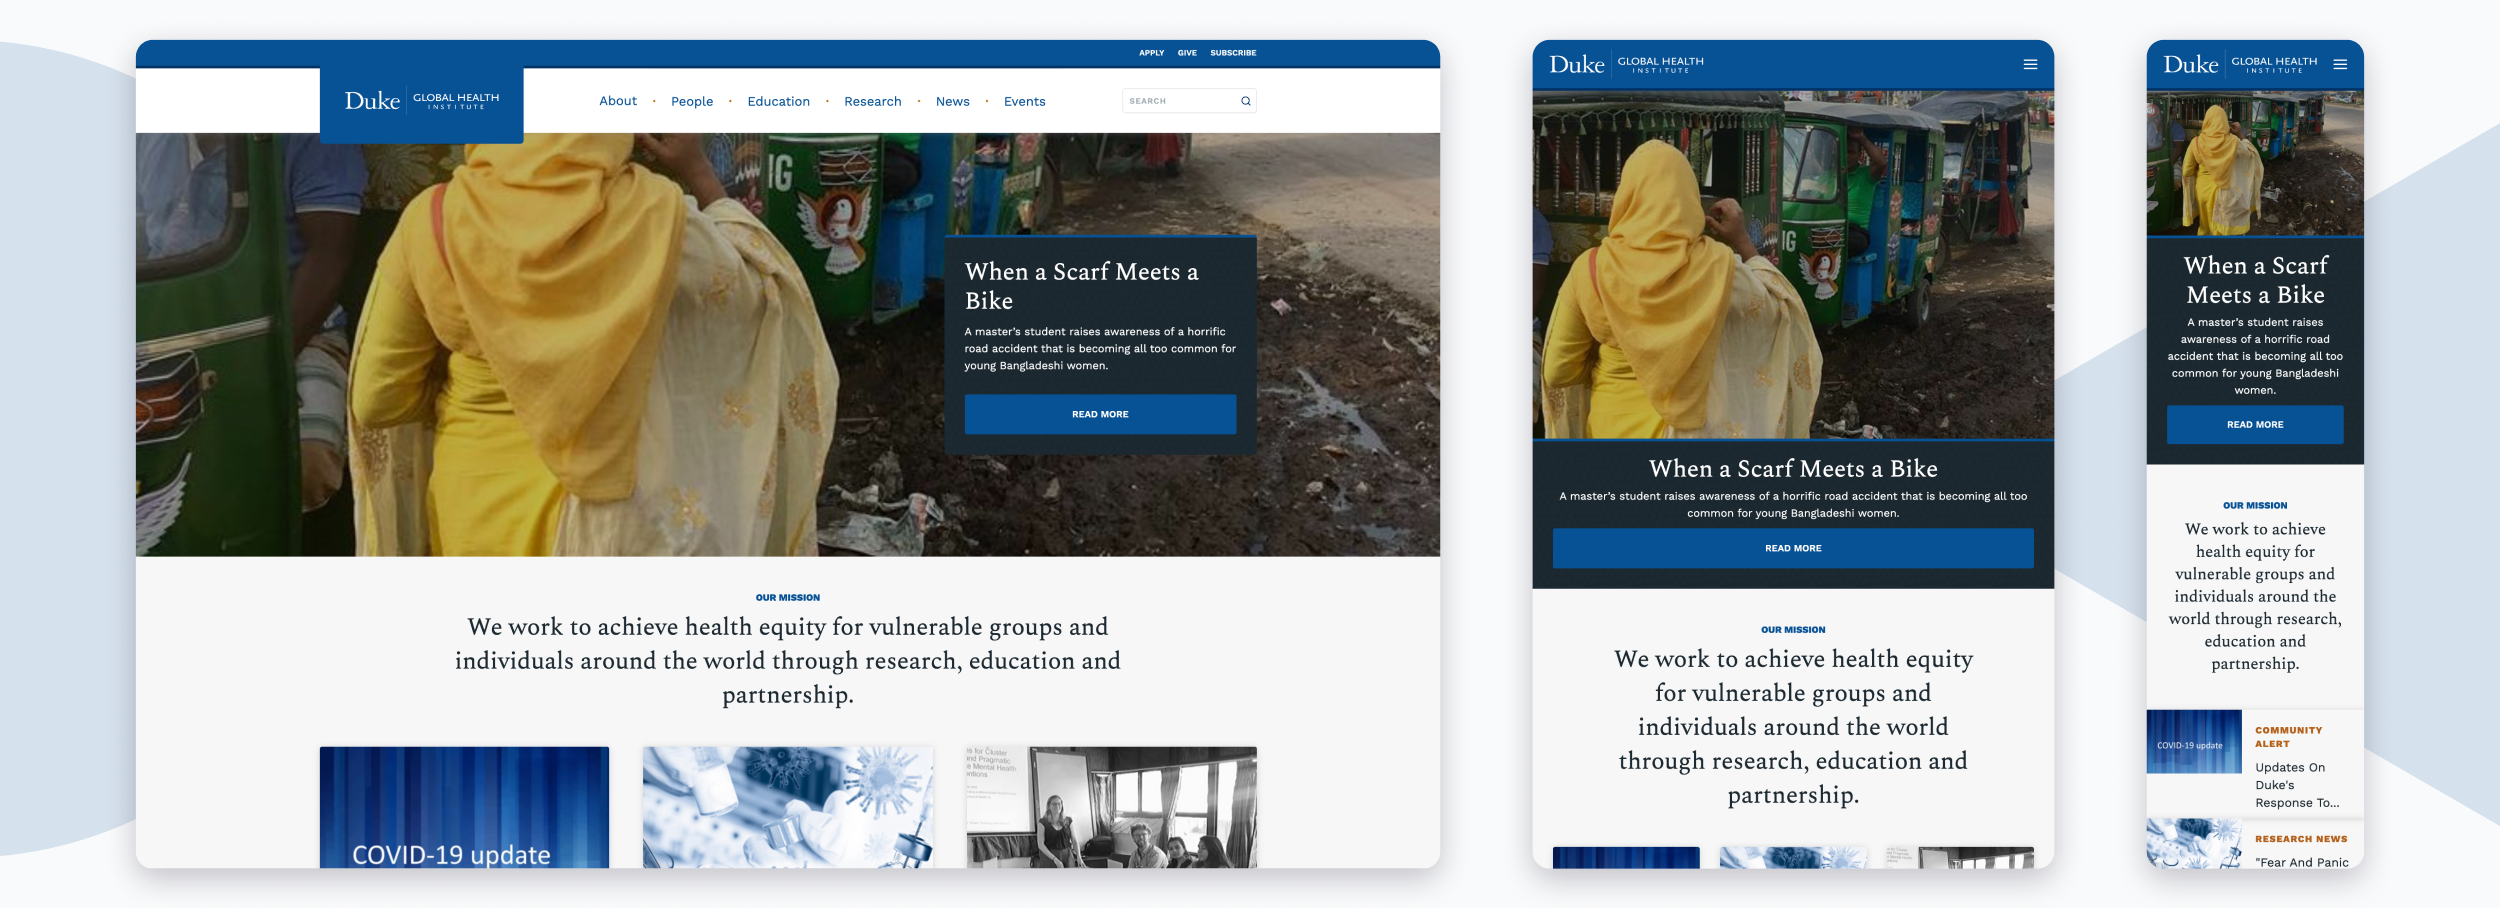Click READ MORE button in tablet view
Screen dimensions: 2500x908
tap(1793, 548)
